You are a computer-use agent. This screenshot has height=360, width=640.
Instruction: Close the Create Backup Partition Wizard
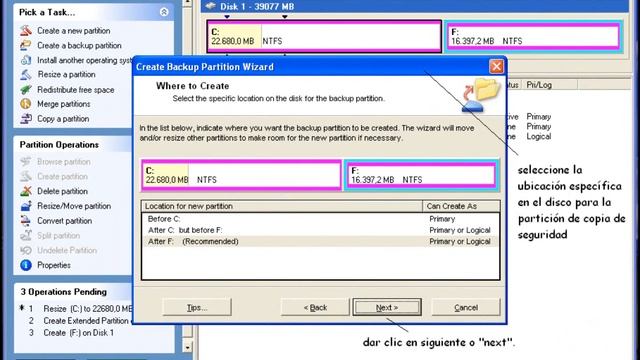pyautogui.click(x=496, y=67)
